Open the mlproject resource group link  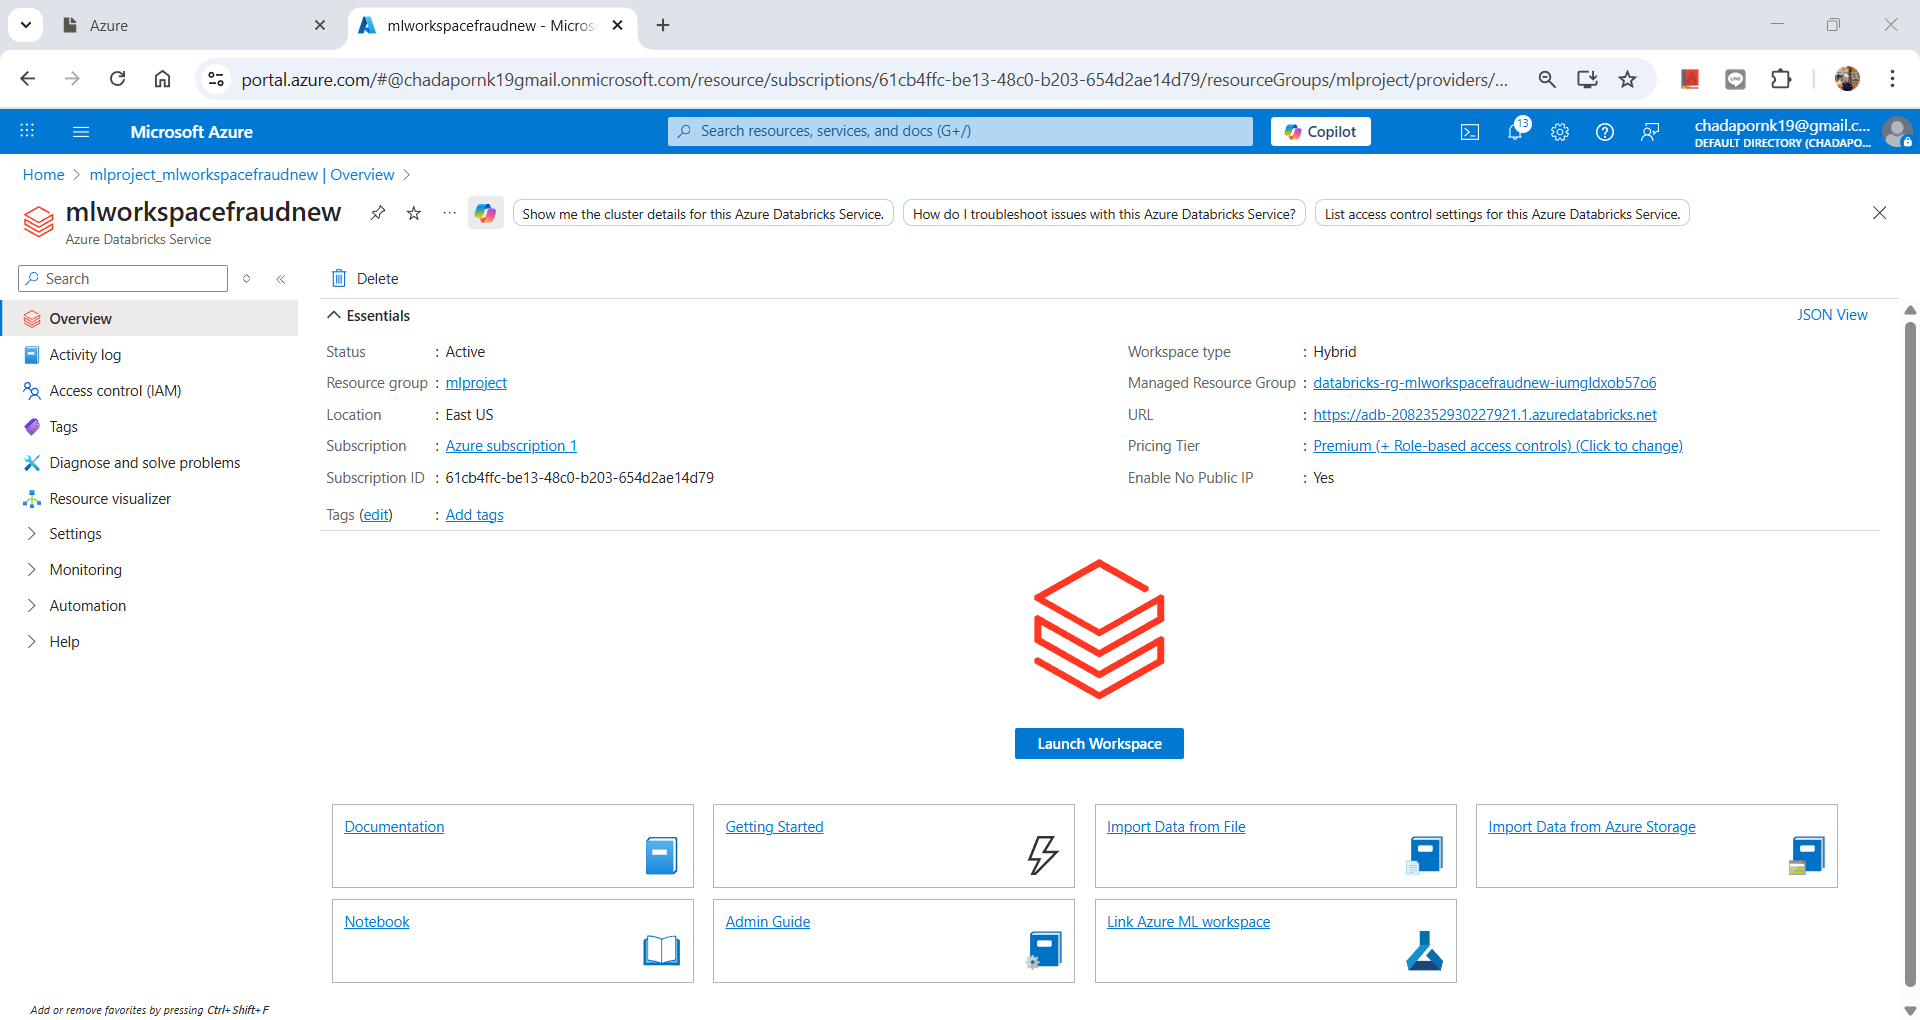click(x=476, y=383)
